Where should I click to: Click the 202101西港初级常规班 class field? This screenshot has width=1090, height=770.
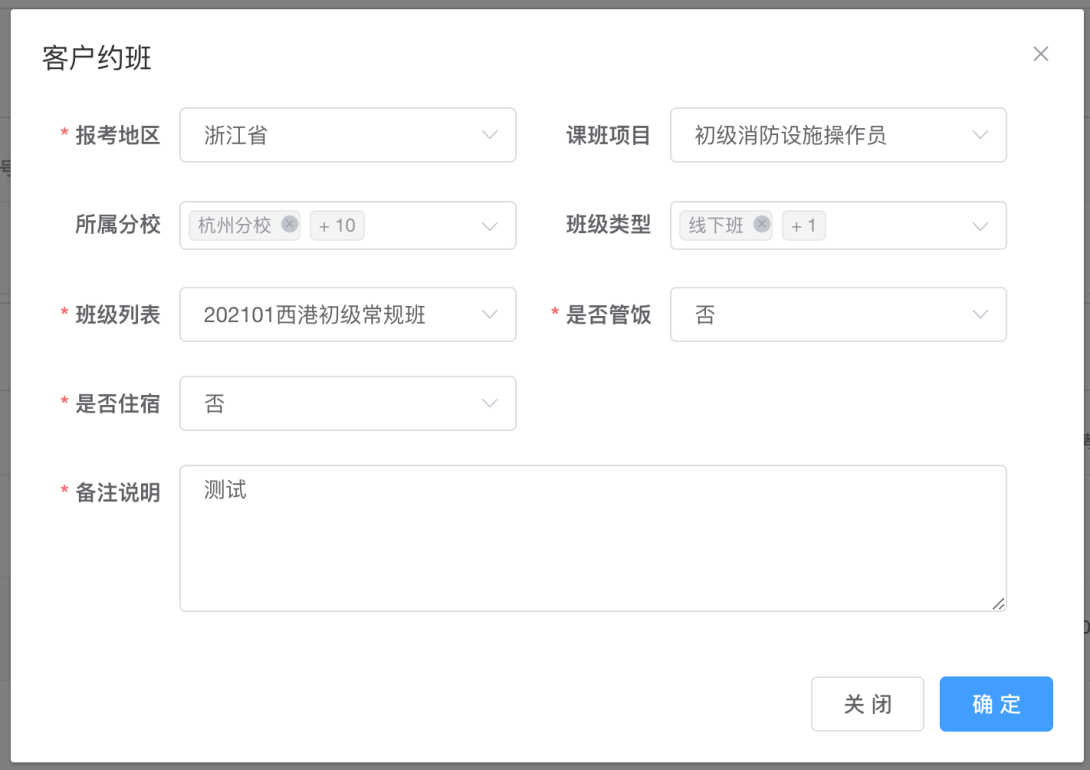click(x=330, y=315)
